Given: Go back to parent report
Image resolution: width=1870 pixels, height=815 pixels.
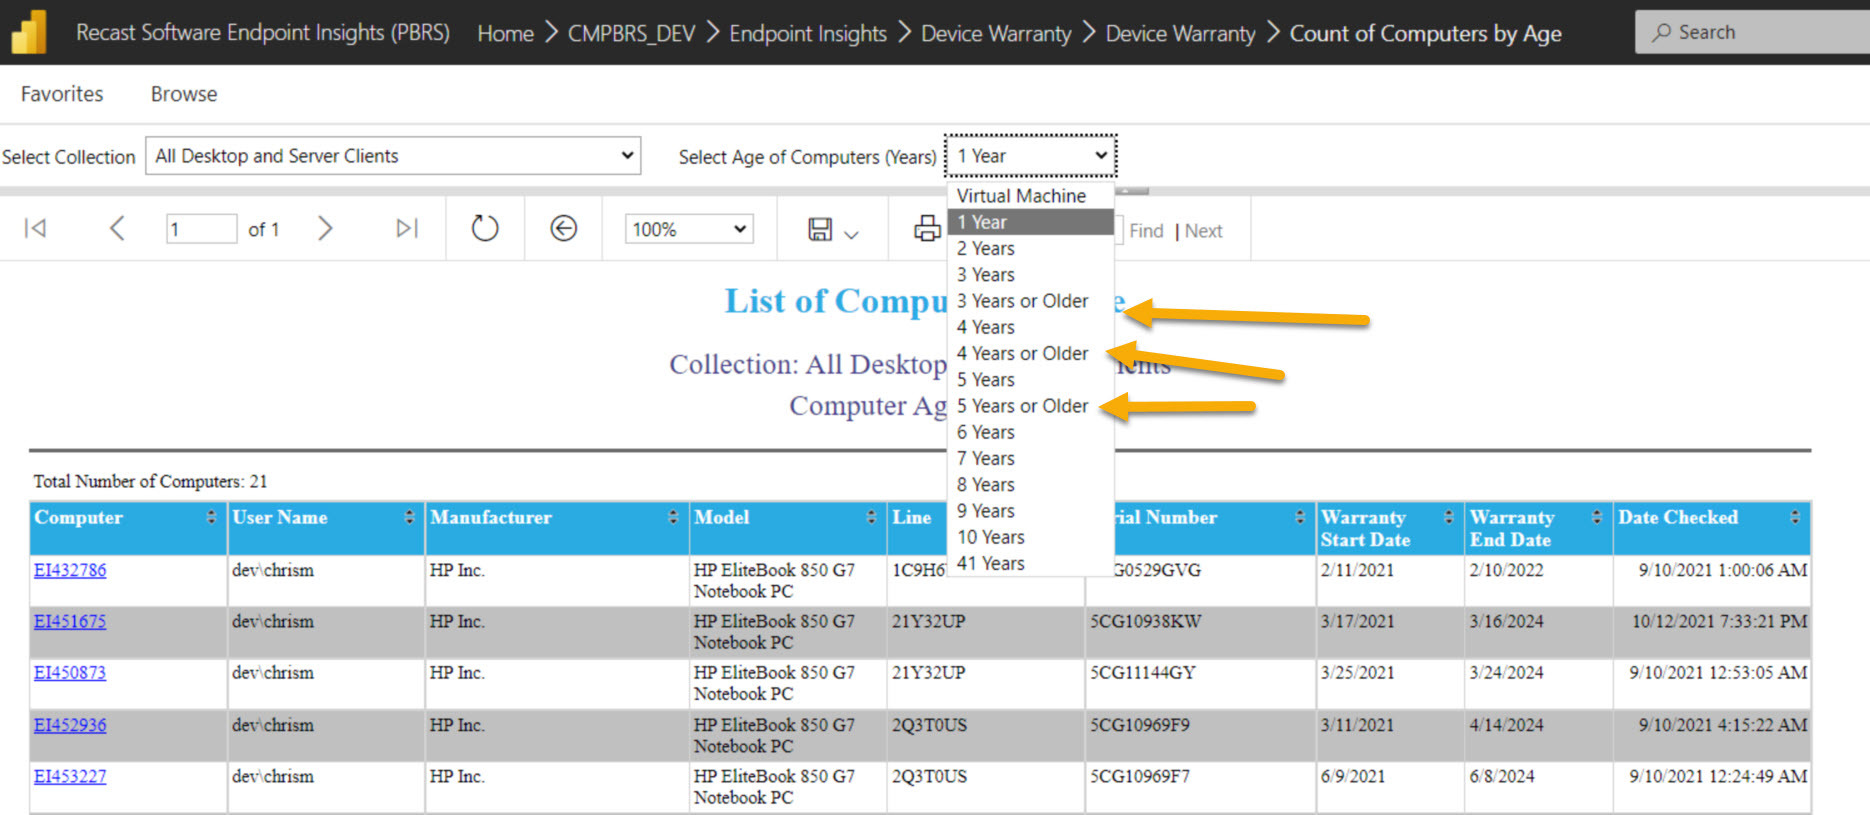Looking at the screenshot, I should [564, 229].
